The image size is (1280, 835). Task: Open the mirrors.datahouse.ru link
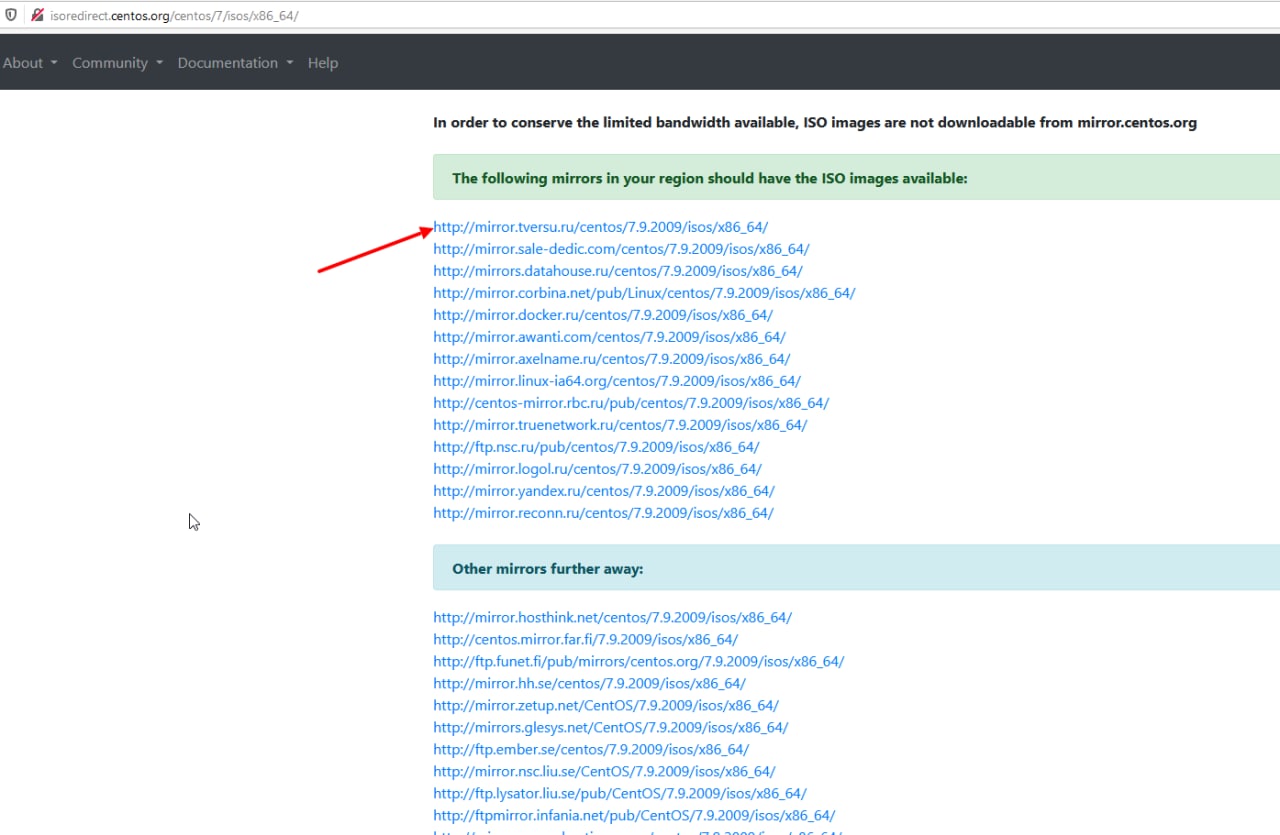(617, 271)
